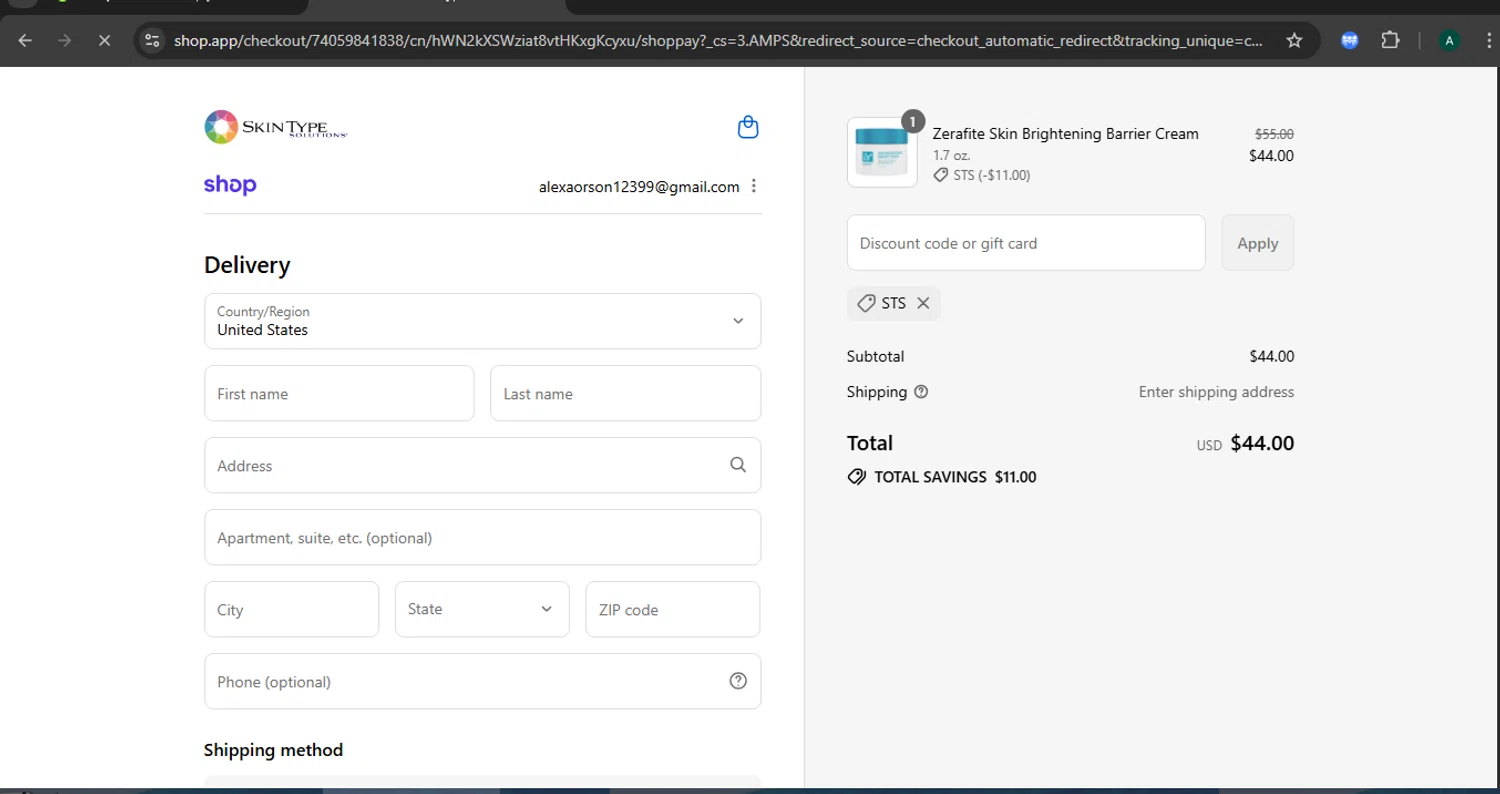The width and height of the screenshot is (1500, 794).
Task: Stop page loading with the X button
Action: click(x=104, y=41)
